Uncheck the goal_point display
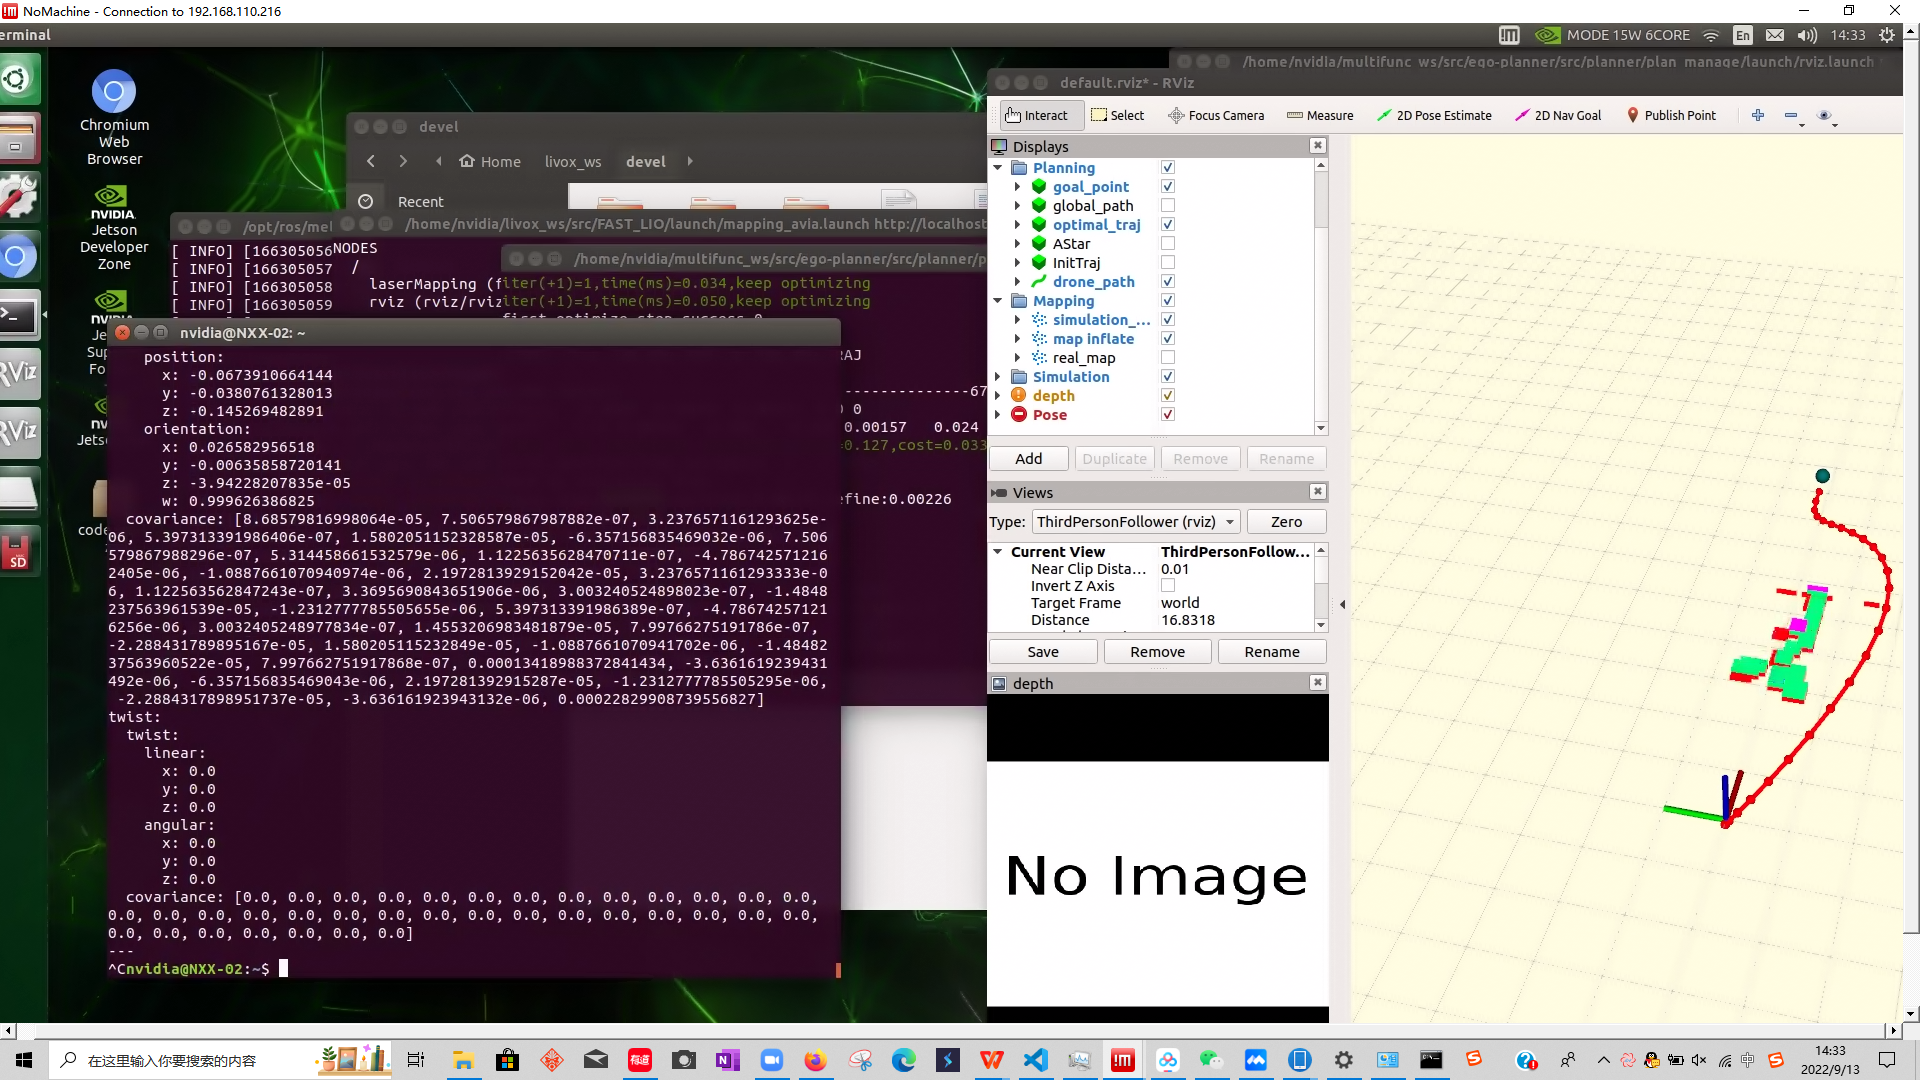The height and width of the screenshot is (1080, 1920). (x=1167, y=187)
